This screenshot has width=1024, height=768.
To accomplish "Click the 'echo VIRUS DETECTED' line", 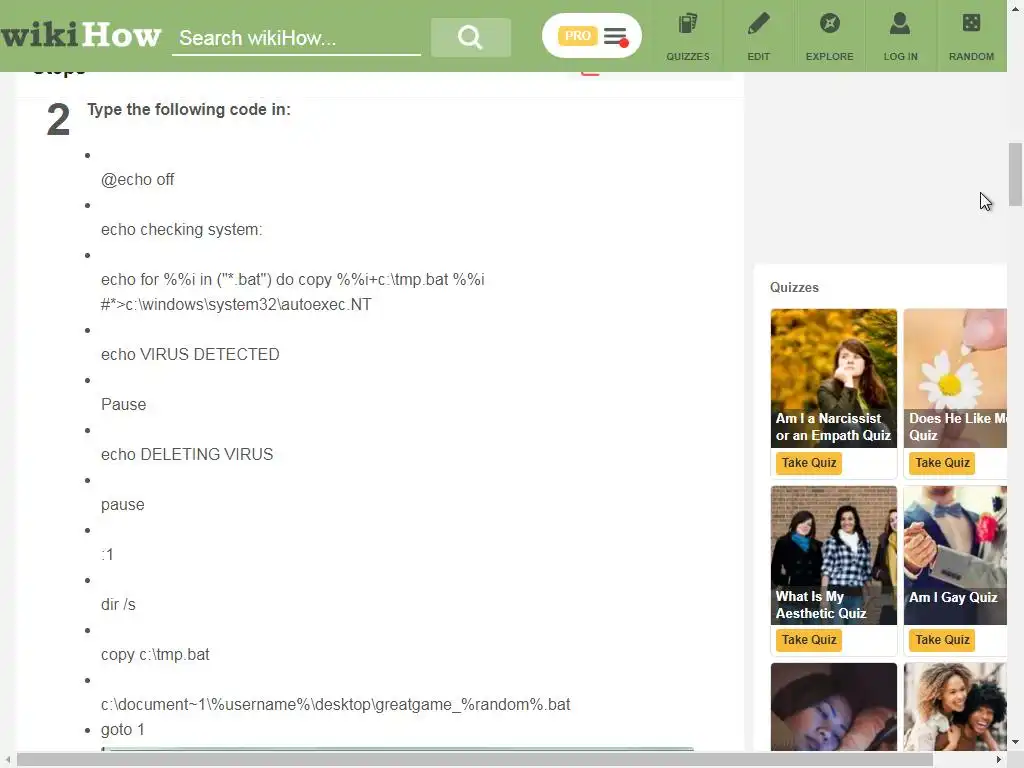I will click(x=190, y=355).
